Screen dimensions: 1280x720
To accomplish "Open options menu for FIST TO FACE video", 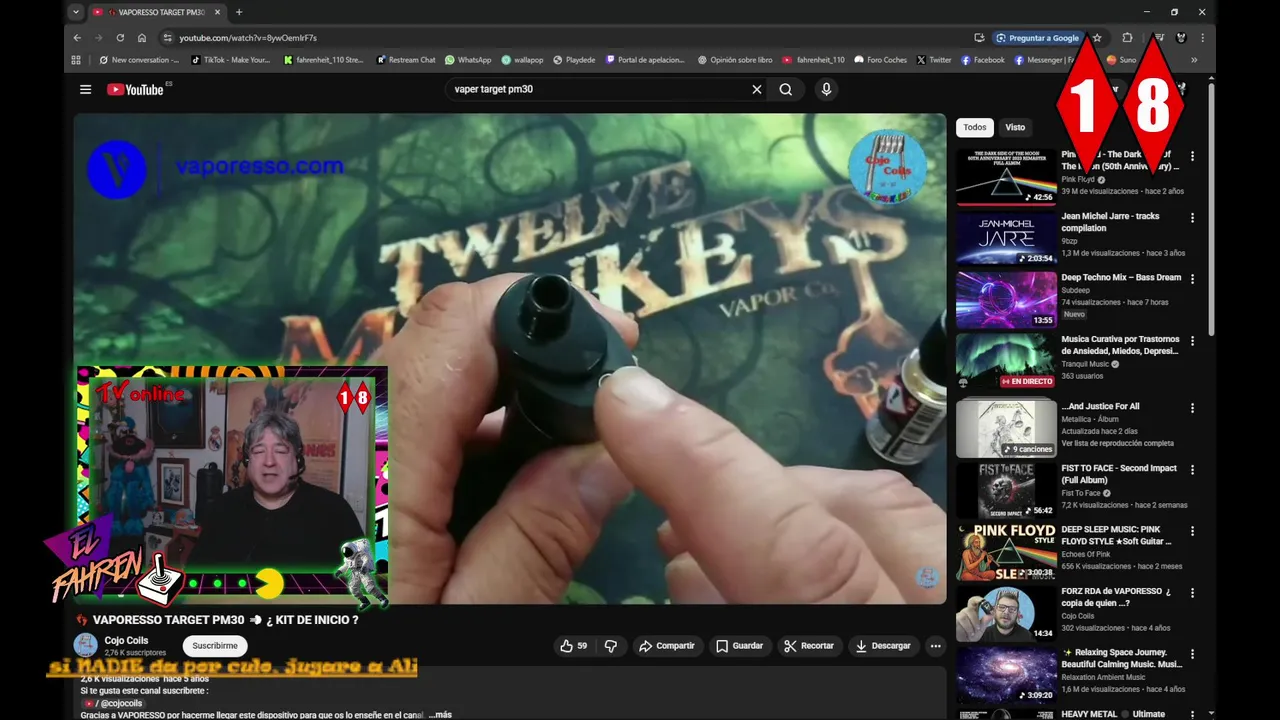I will click(1192, 470).
